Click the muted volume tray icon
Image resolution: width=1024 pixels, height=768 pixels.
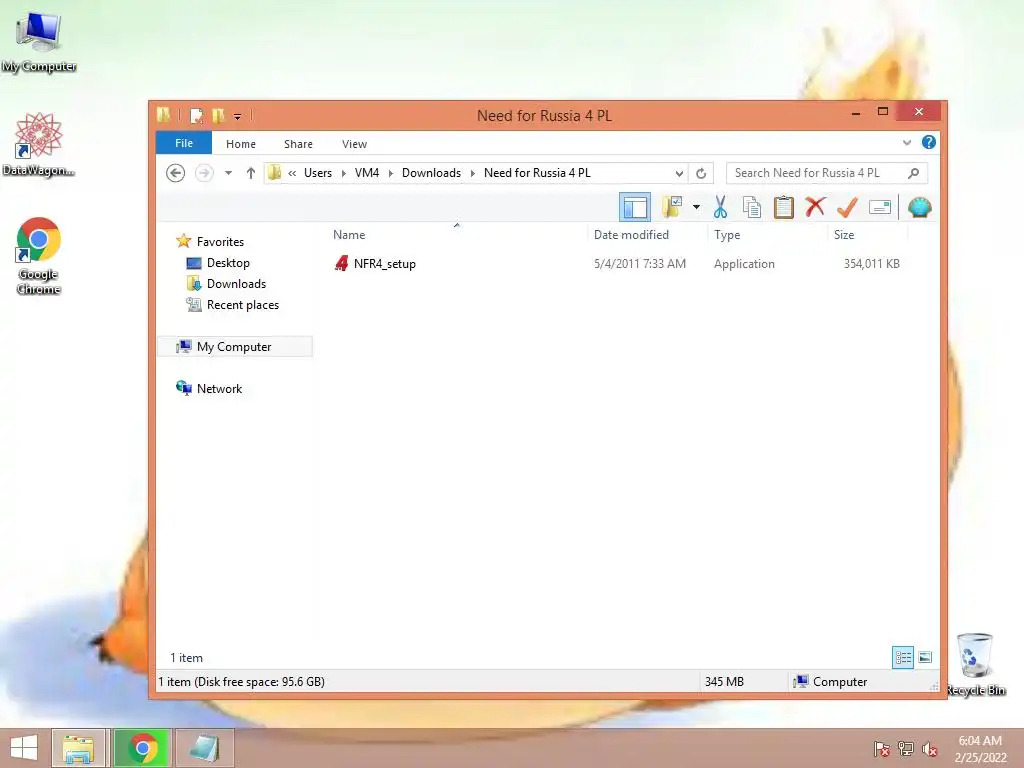[x=929, y=748]
